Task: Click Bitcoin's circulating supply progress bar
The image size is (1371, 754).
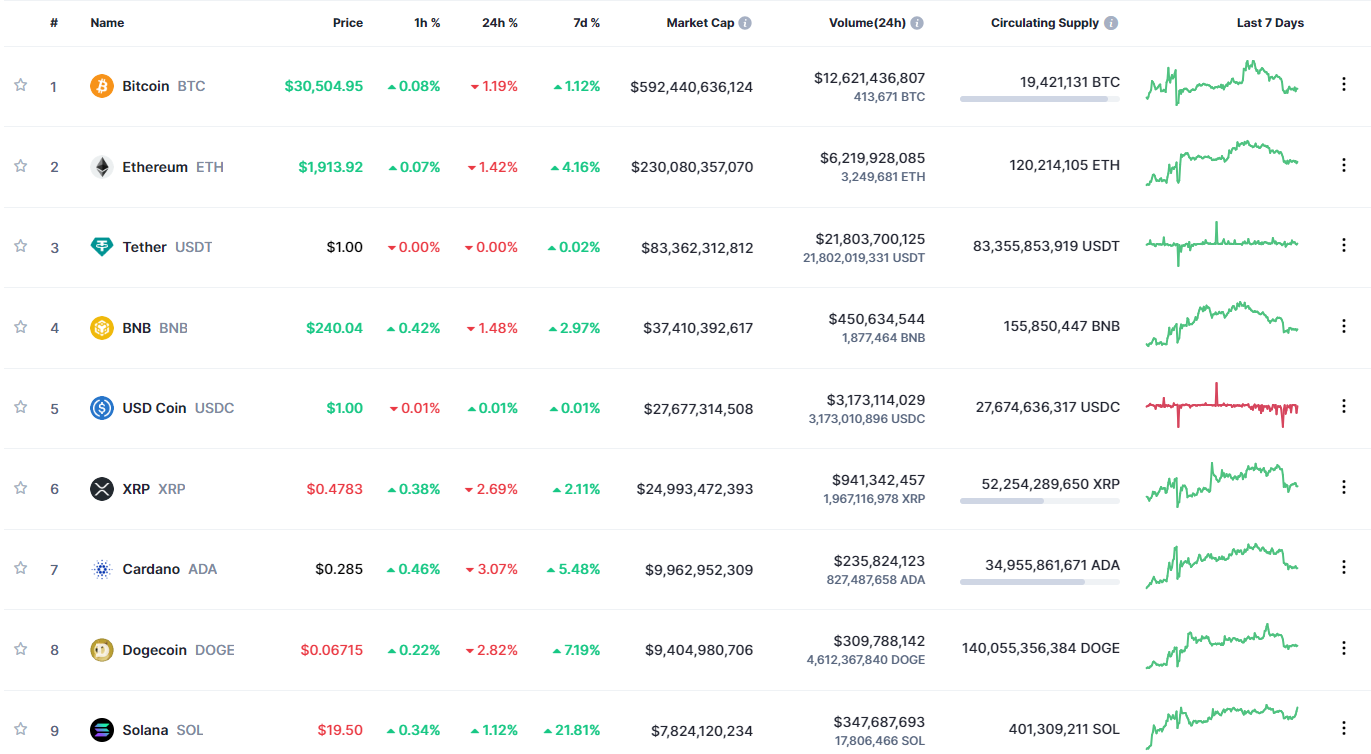Action: pos(1039,97)
